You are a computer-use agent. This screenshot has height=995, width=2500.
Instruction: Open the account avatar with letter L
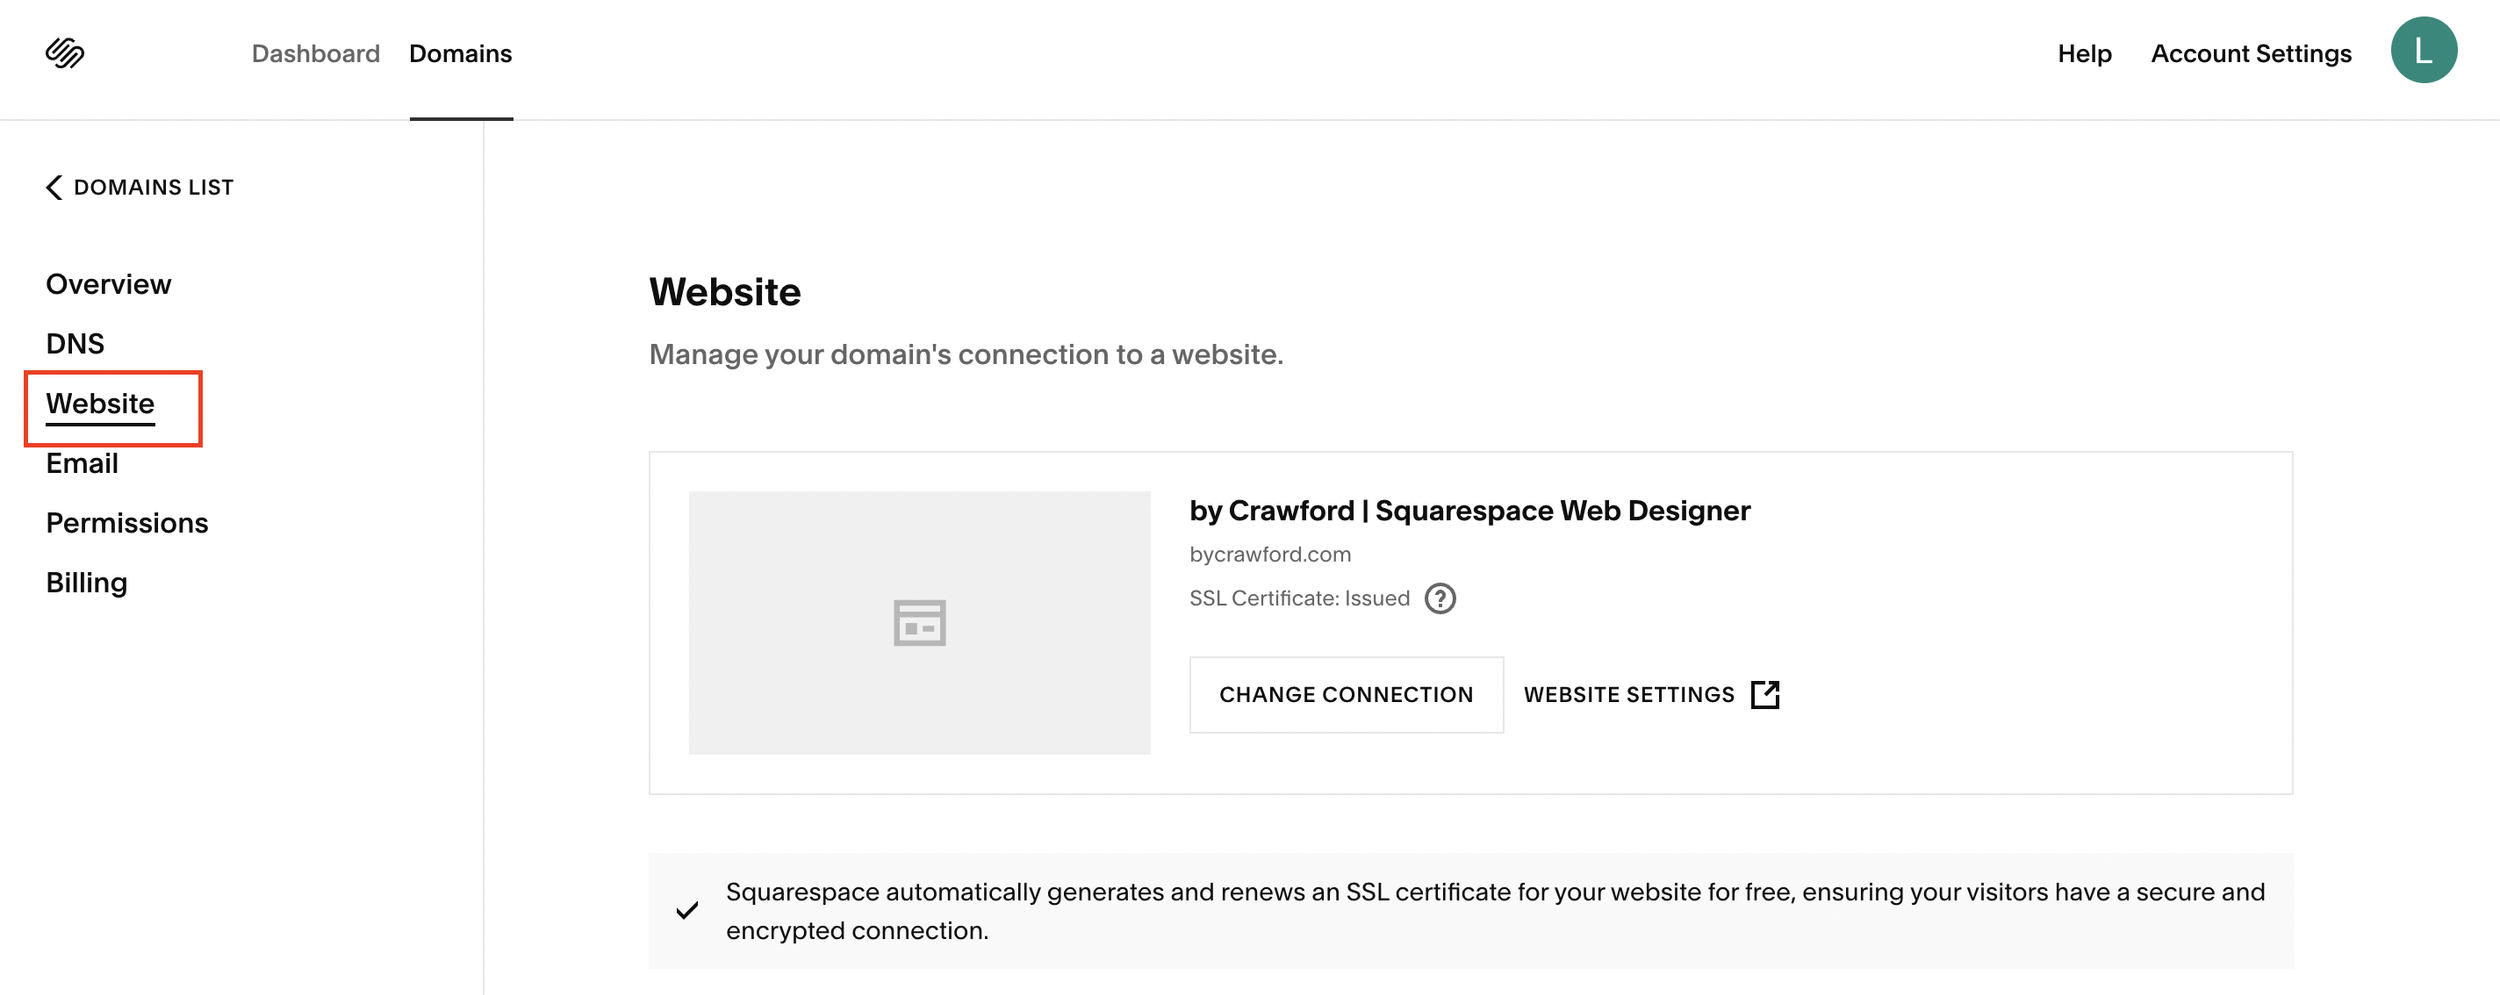click(x=2427, y=52)
